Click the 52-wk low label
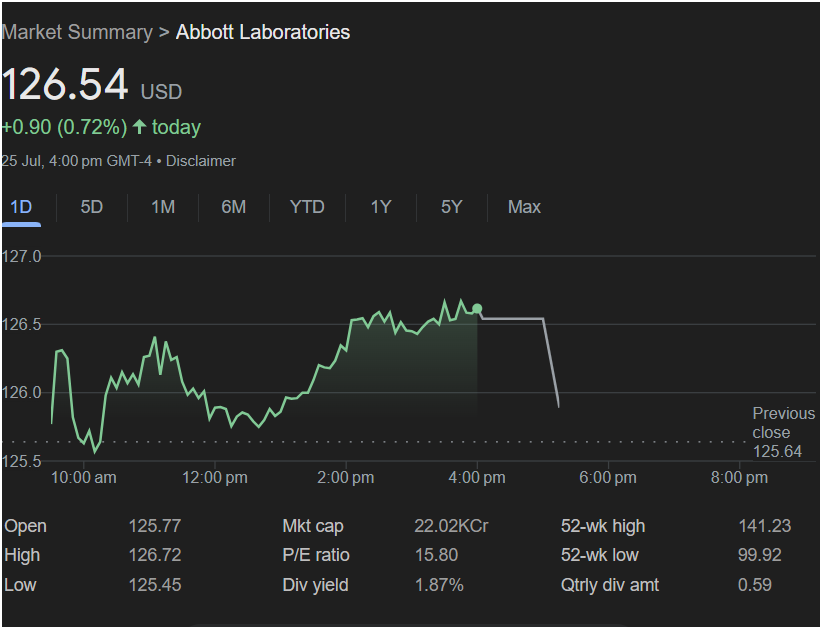The height and width of the screenshot is (629, 822). click(600, 555)
